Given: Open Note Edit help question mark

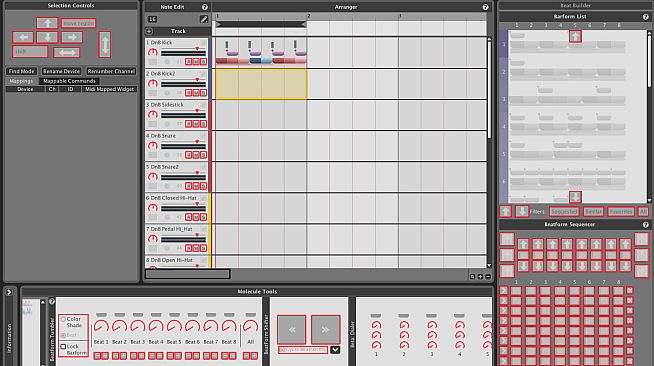Looking at the screenshot, I should [x=204, y=7].
